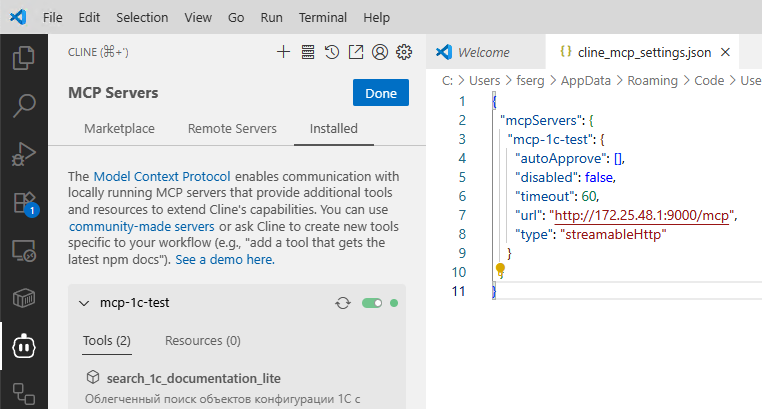
Task: Open Cline settings gear
Action: [404, 52]
